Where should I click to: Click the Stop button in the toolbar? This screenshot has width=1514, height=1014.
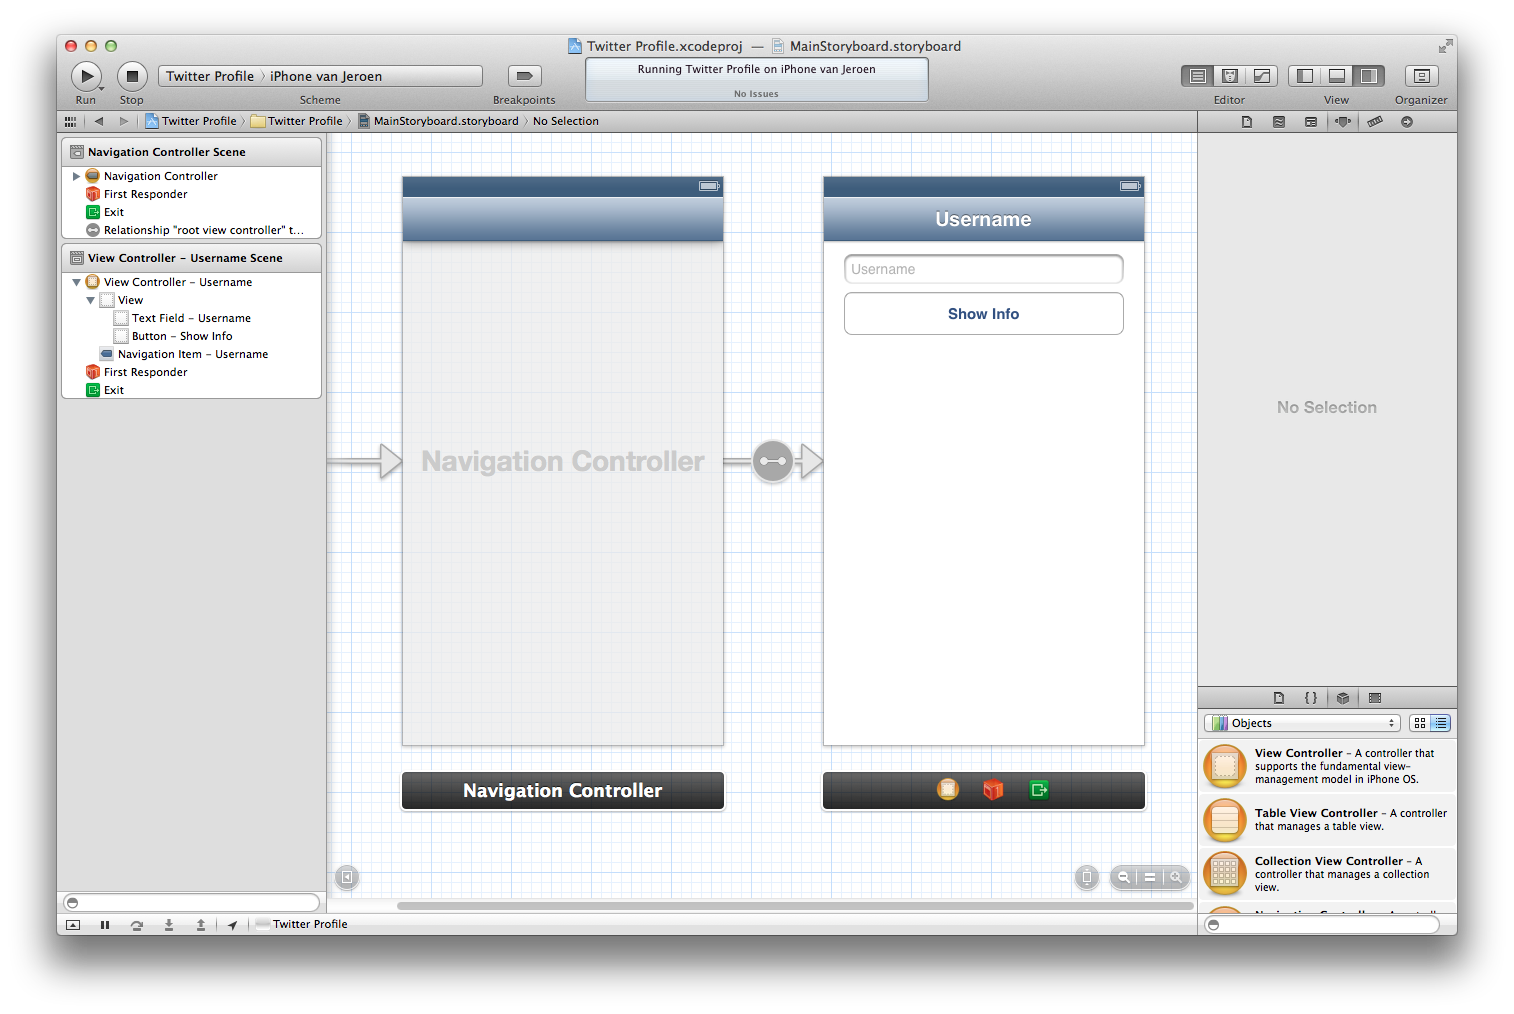point(132,76)
